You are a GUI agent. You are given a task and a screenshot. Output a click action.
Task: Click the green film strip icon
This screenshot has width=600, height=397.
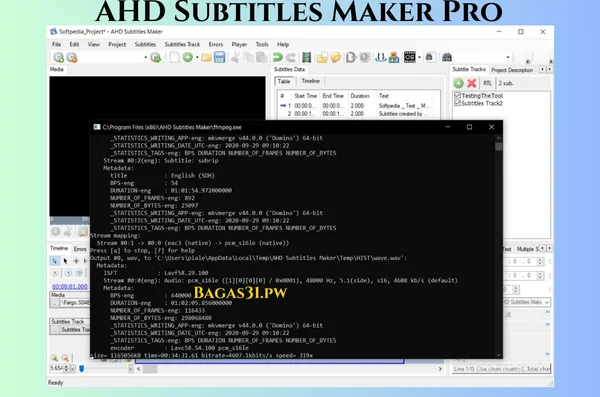(307, 57)
